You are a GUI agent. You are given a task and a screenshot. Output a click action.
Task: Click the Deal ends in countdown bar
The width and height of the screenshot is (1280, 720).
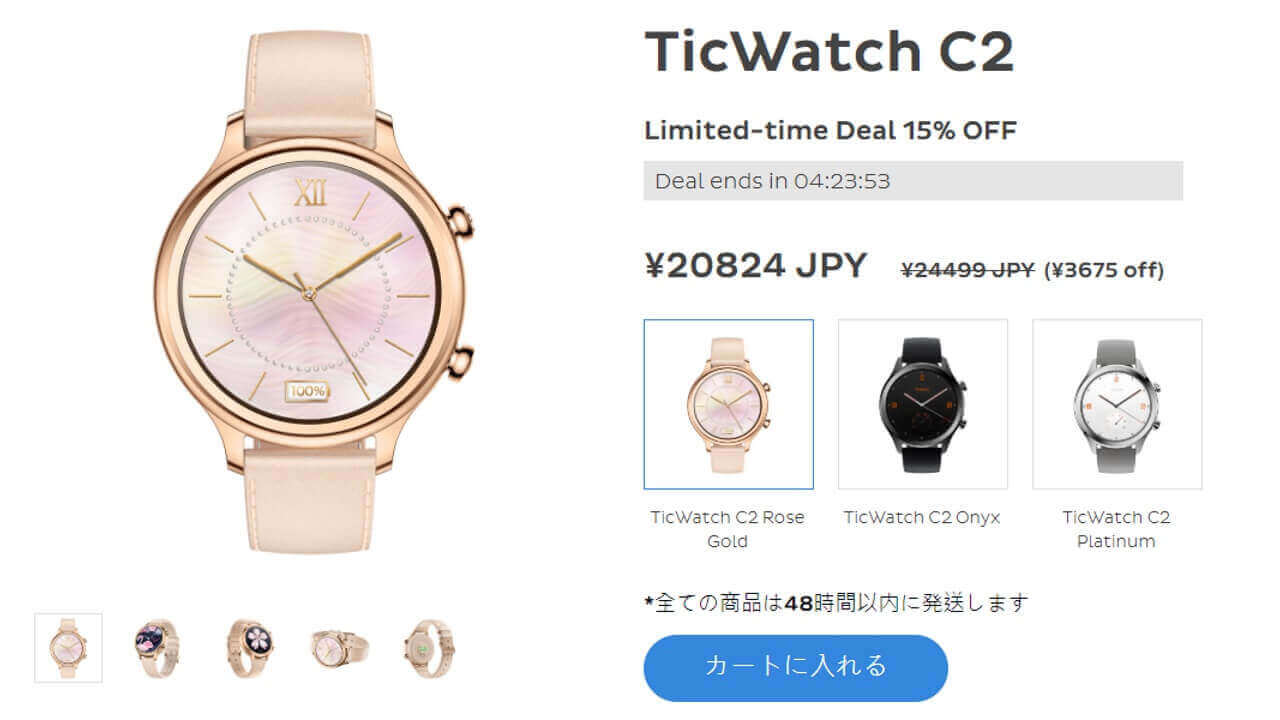tap(913, 181)
